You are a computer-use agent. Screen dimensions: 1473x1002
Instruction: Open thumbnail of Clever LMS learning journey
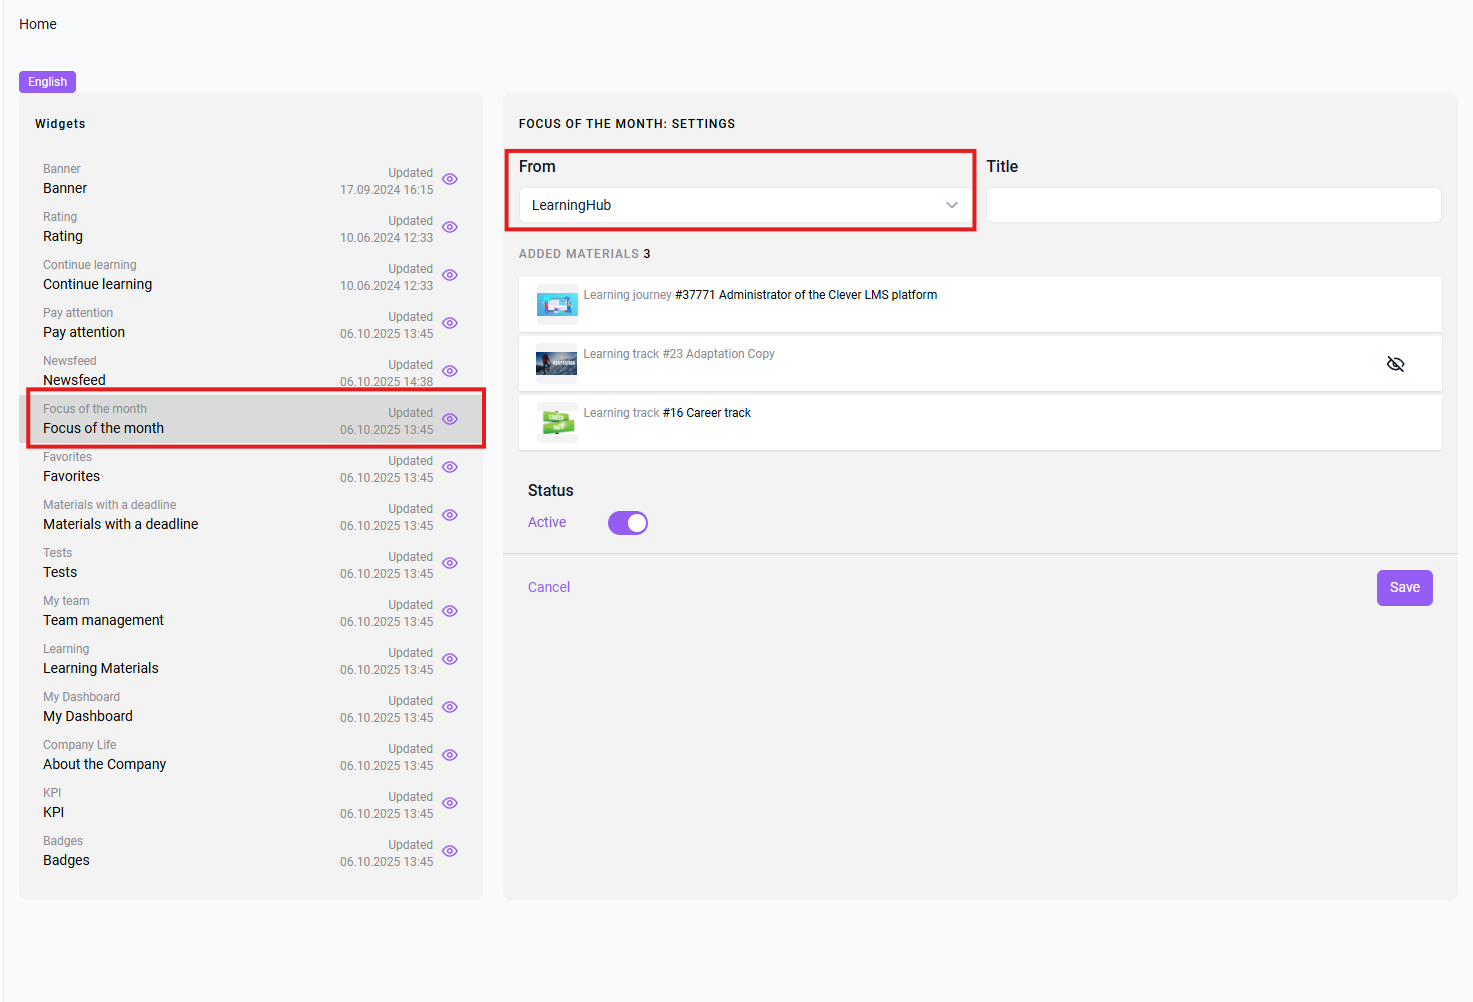coord(557,304)
